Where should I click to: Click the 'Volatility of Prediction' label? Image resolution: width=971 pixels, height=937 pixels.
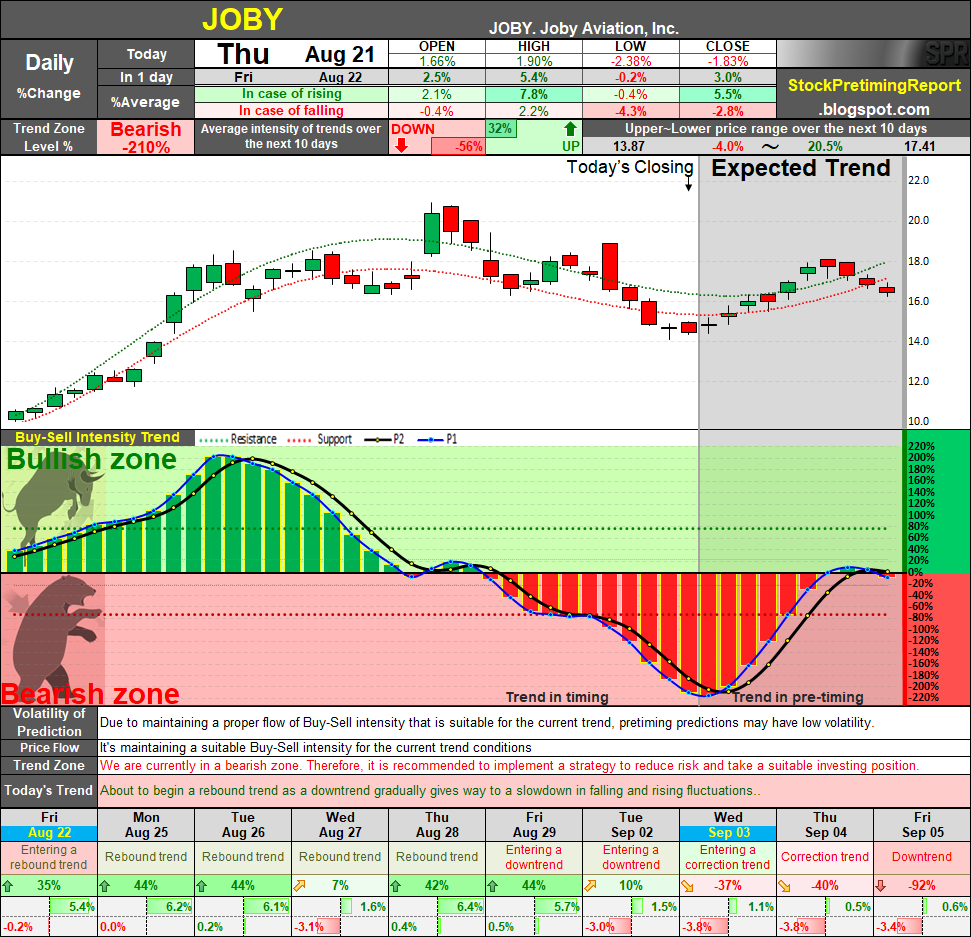49,722
